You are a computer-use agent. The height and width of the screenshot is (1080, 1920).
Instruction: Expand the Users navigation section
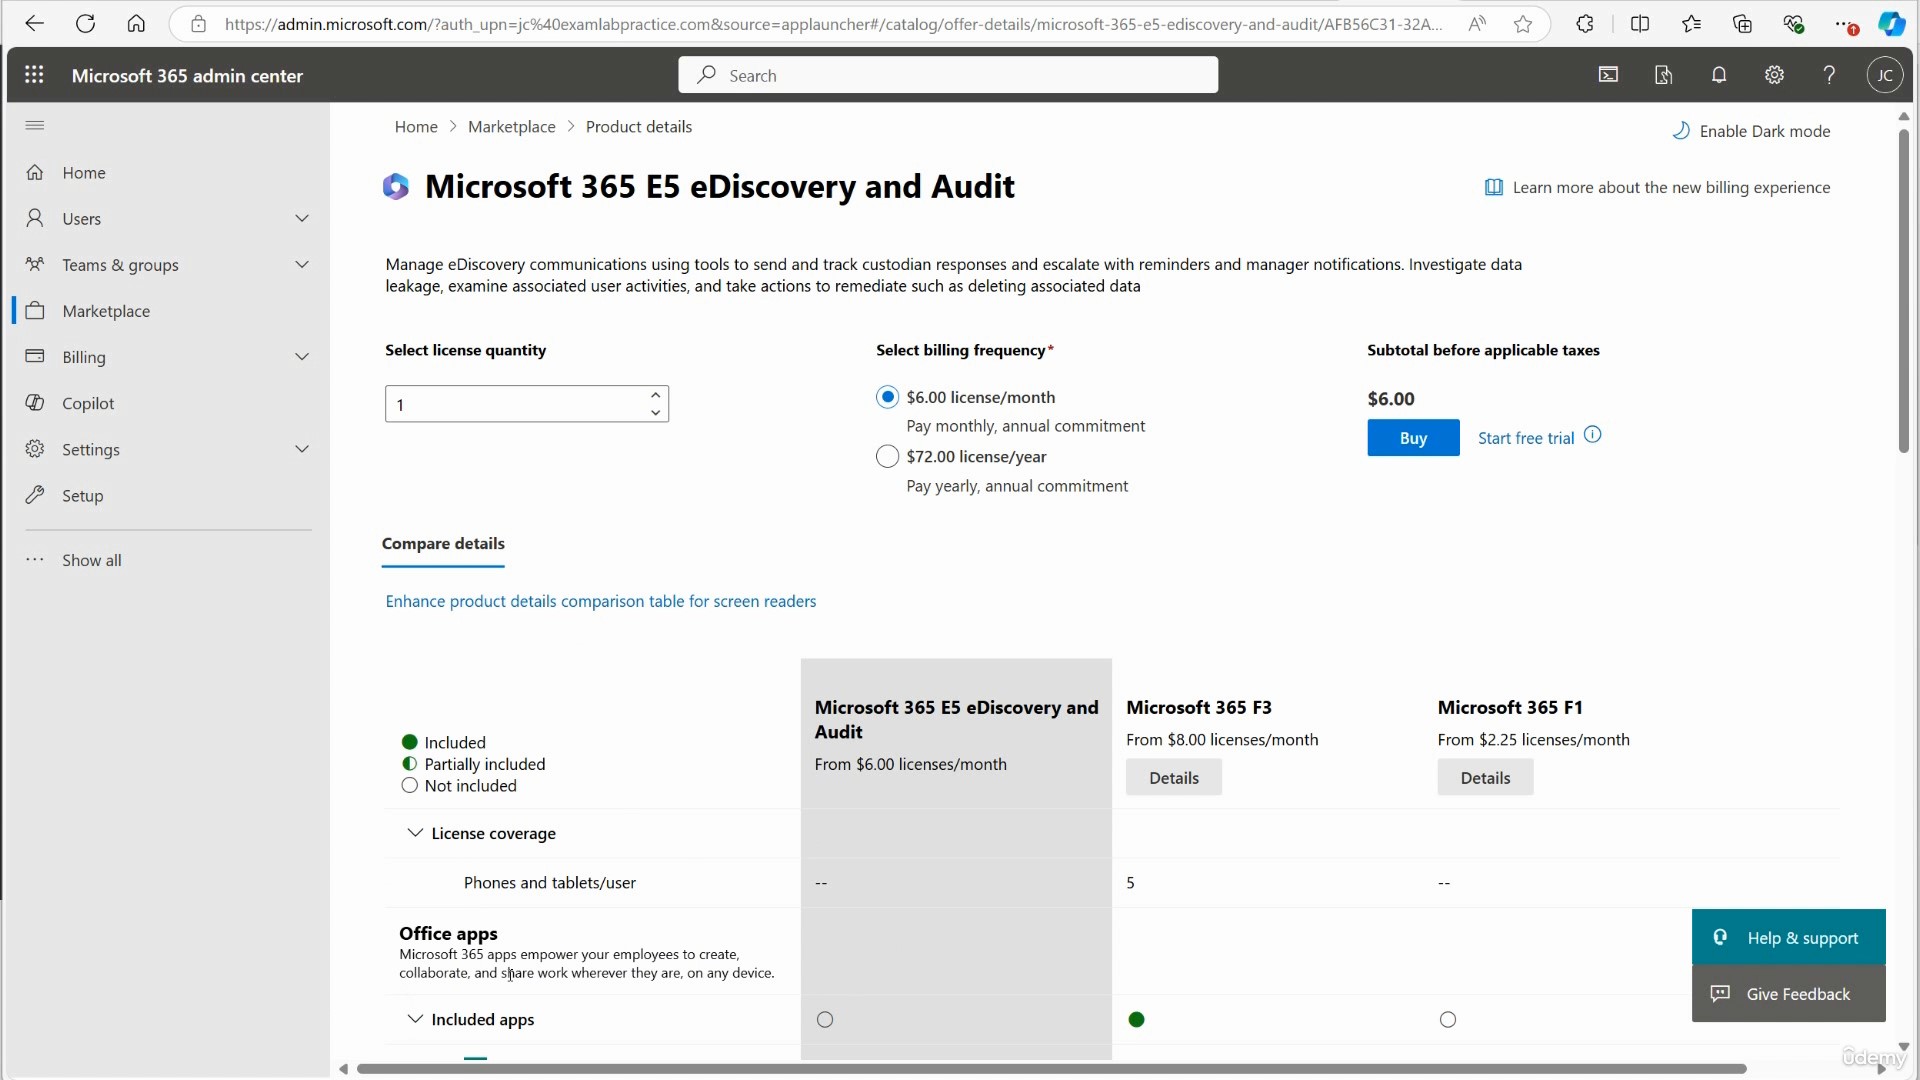click(302, 218)
